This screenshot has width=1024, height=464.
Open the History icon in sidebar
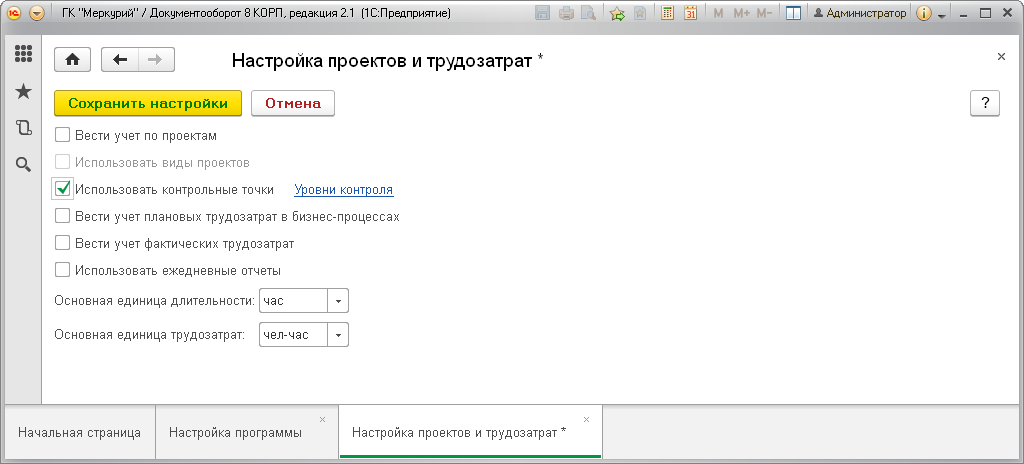tap(24, 127)
